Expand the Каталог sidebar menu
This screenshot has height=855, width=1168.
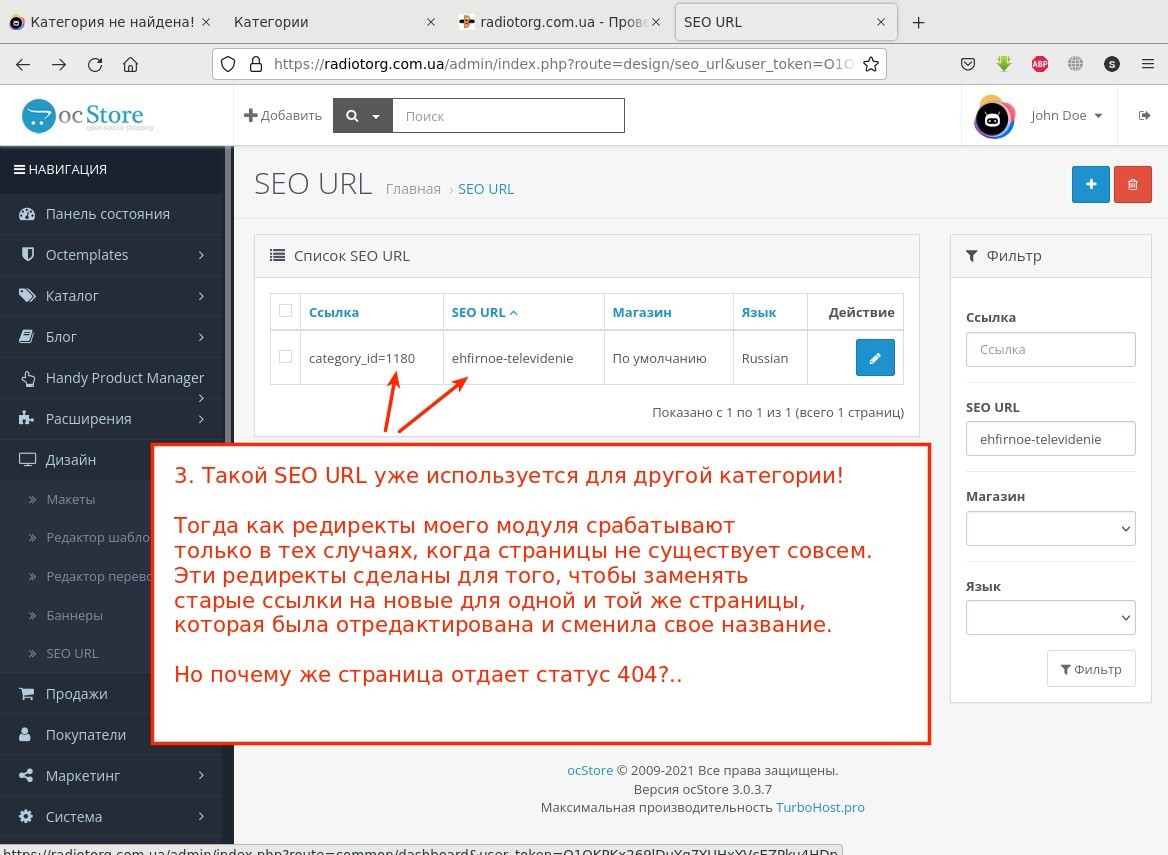(110, 296)
